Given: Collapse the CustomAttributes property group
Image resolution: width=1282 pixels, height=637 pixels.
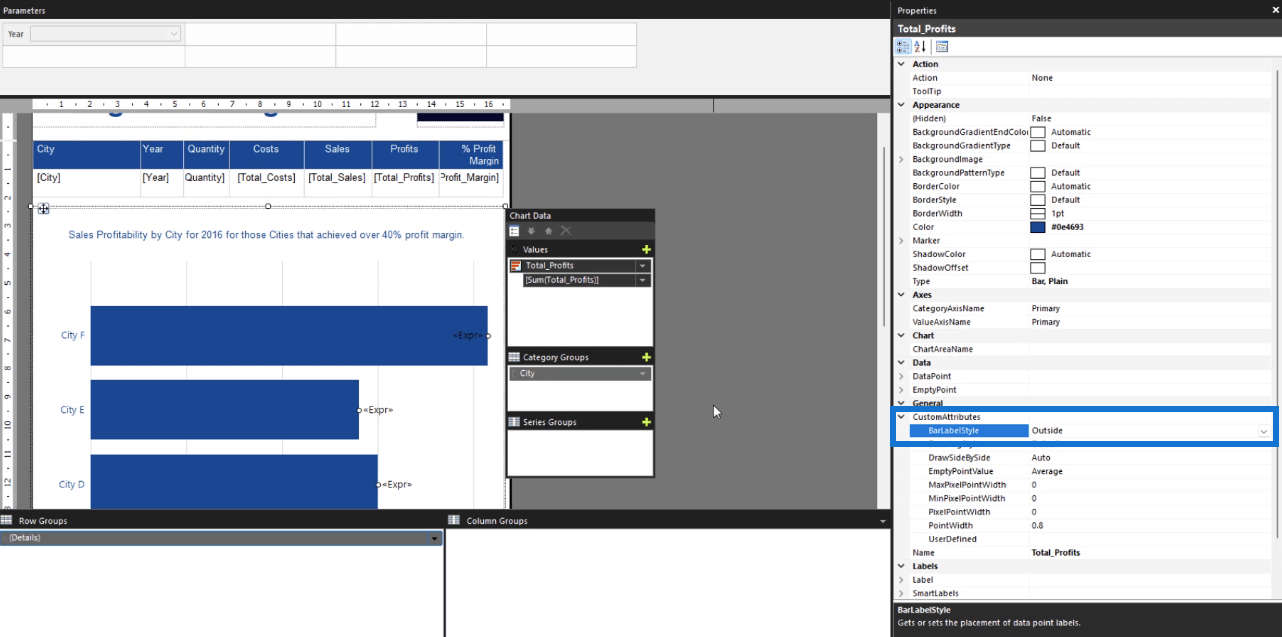Looking at the screenshot, I should coord(902,417).
